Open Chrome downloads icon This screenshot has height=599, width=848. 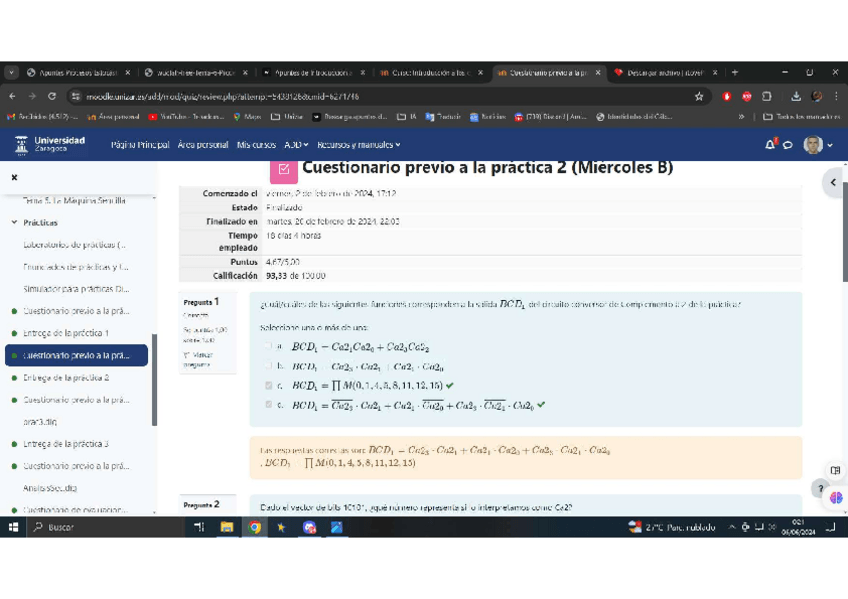pos(796,96)
